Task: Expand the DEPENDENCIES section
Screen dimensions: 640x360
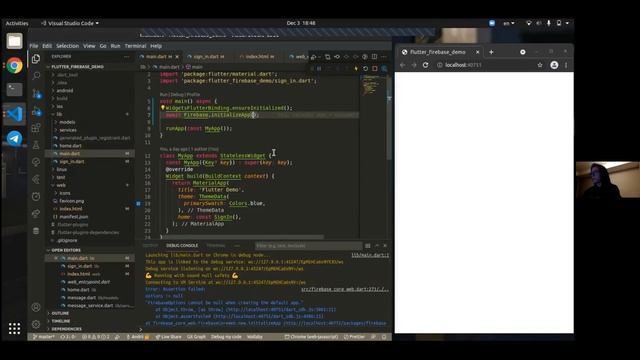Action: (x=66, y=329)
